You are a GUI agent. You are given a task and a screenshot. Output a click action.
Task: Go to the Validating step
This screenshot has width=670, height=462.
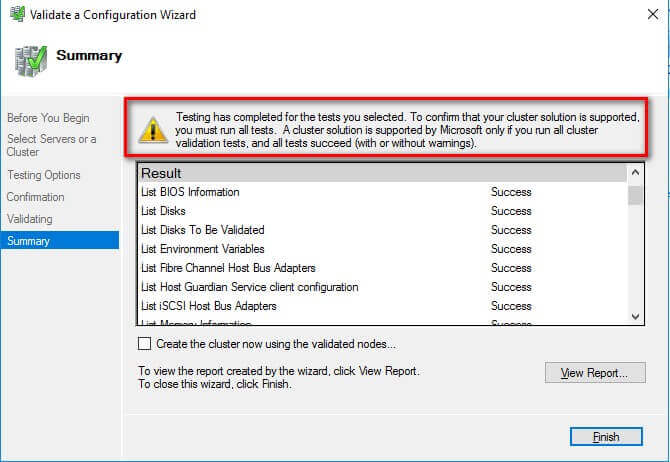(x=29, y=219)
